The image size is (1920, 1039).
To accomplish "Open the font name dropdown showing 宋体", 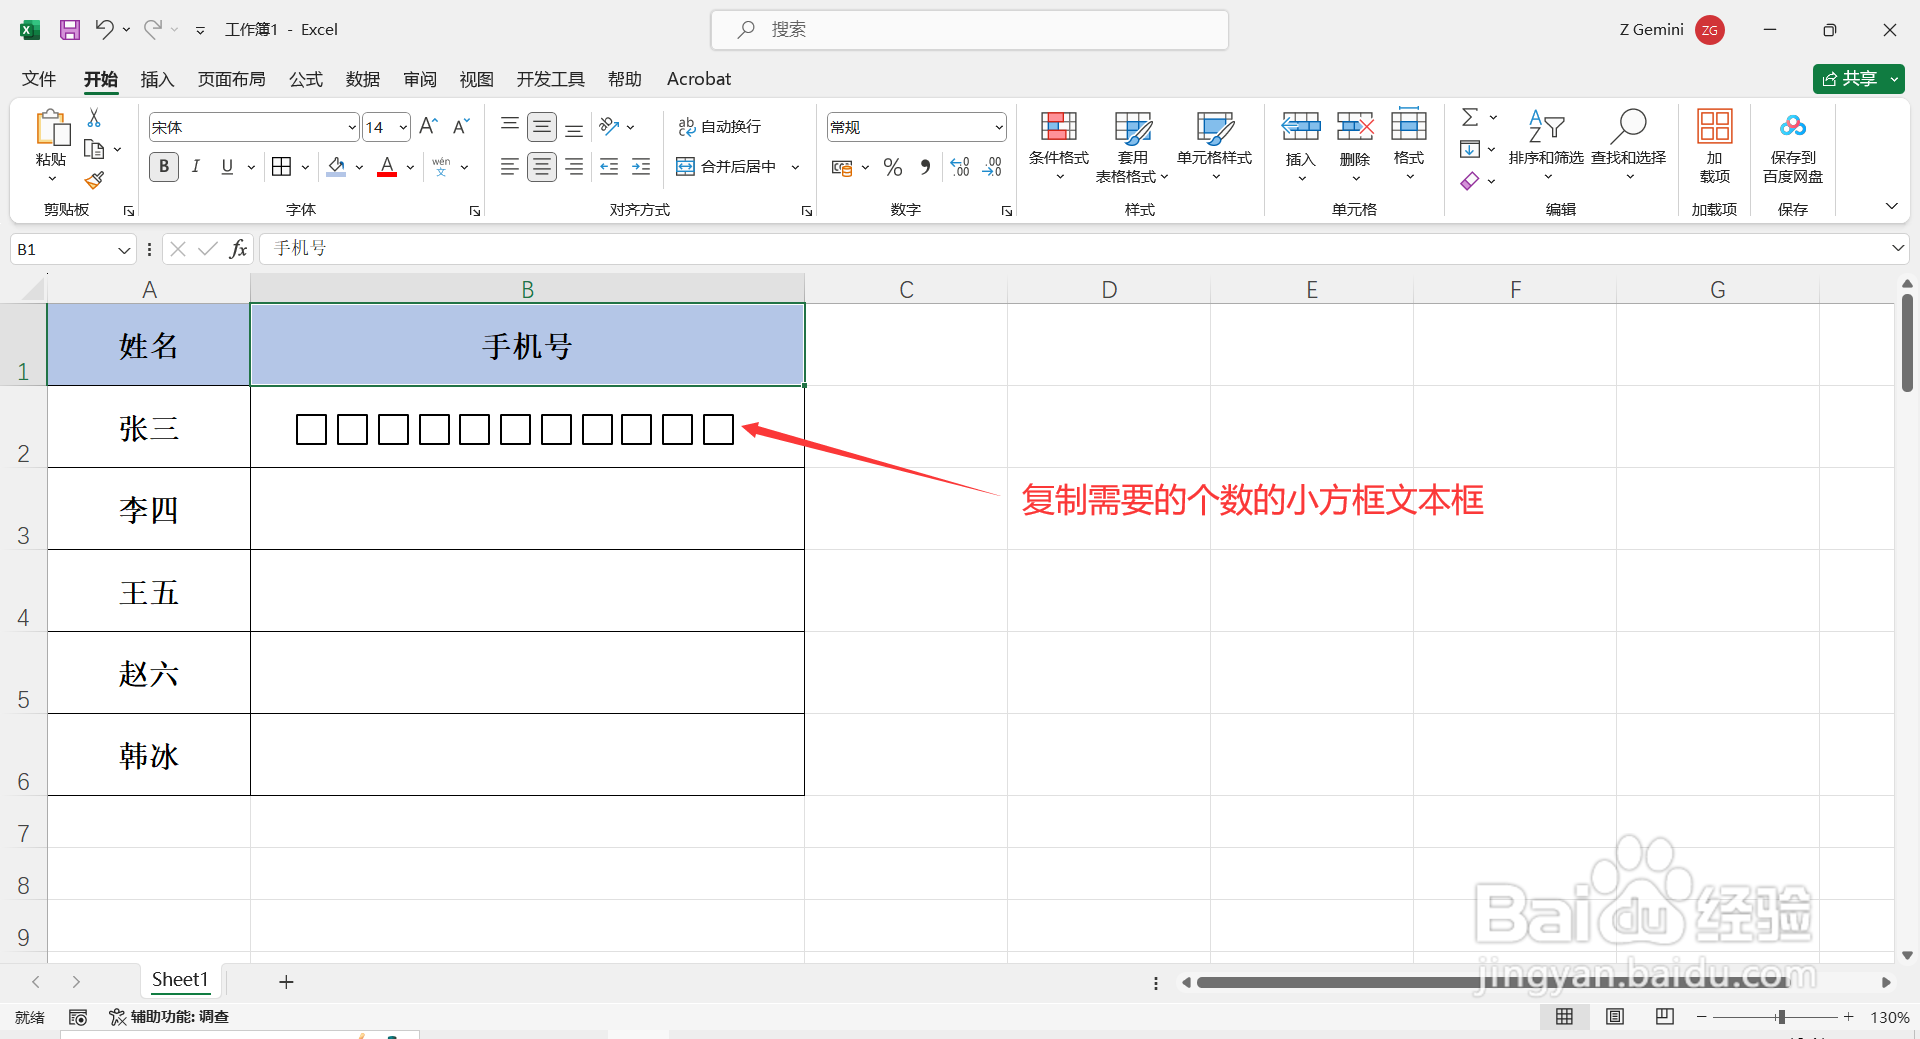I will coord(349,126).
